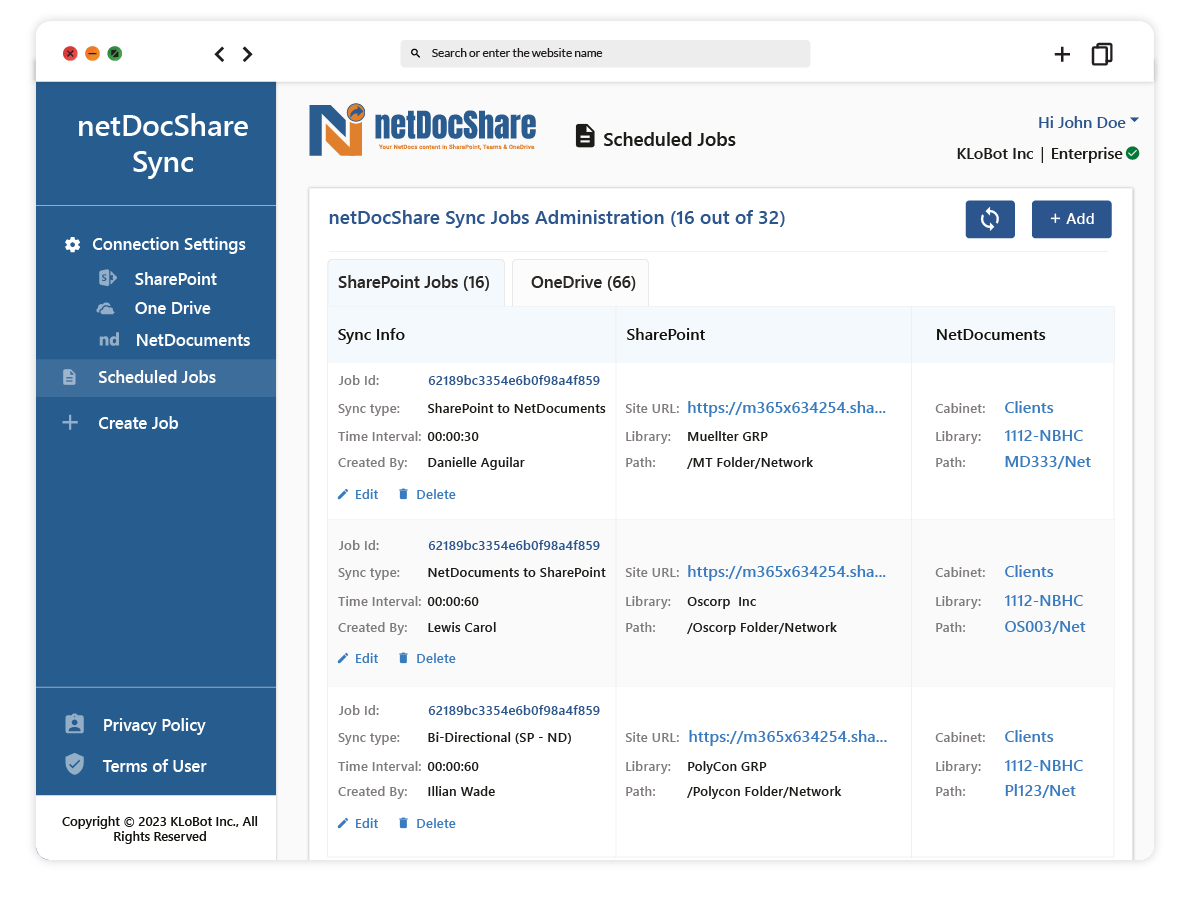Click '/Oscorp Folder/Network' path text
The width and height of the screenshot is (1201, 901).
pos(762,628)
